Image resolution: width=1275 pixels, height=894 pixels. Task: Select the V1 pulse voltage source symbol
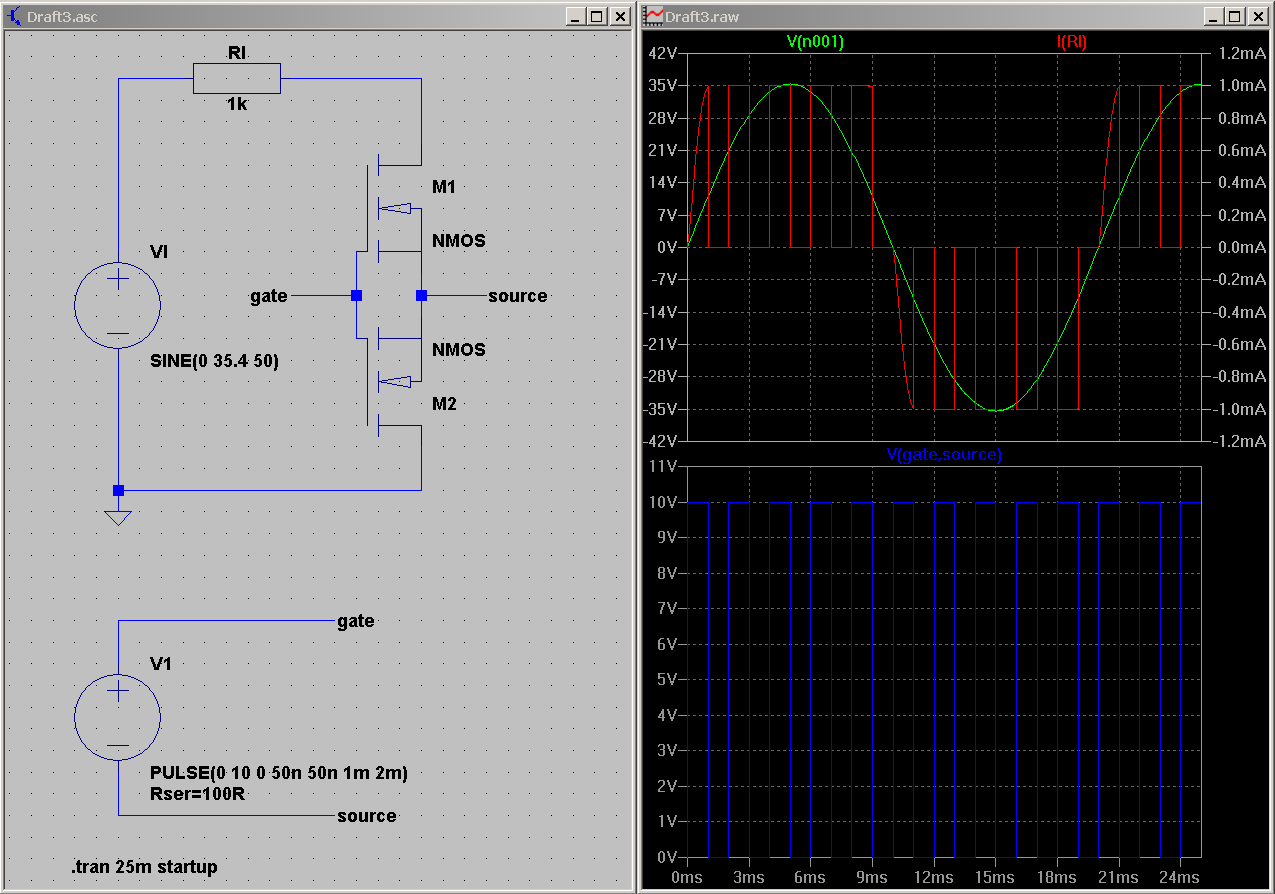click(118, 717)
